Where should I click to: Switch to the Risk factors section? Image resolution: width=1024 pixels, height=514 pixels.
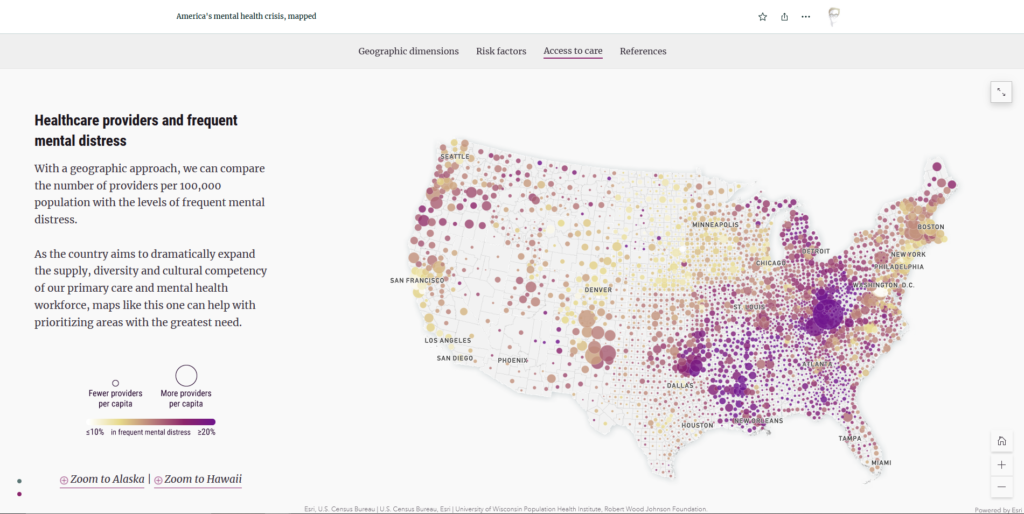(501, 51)
